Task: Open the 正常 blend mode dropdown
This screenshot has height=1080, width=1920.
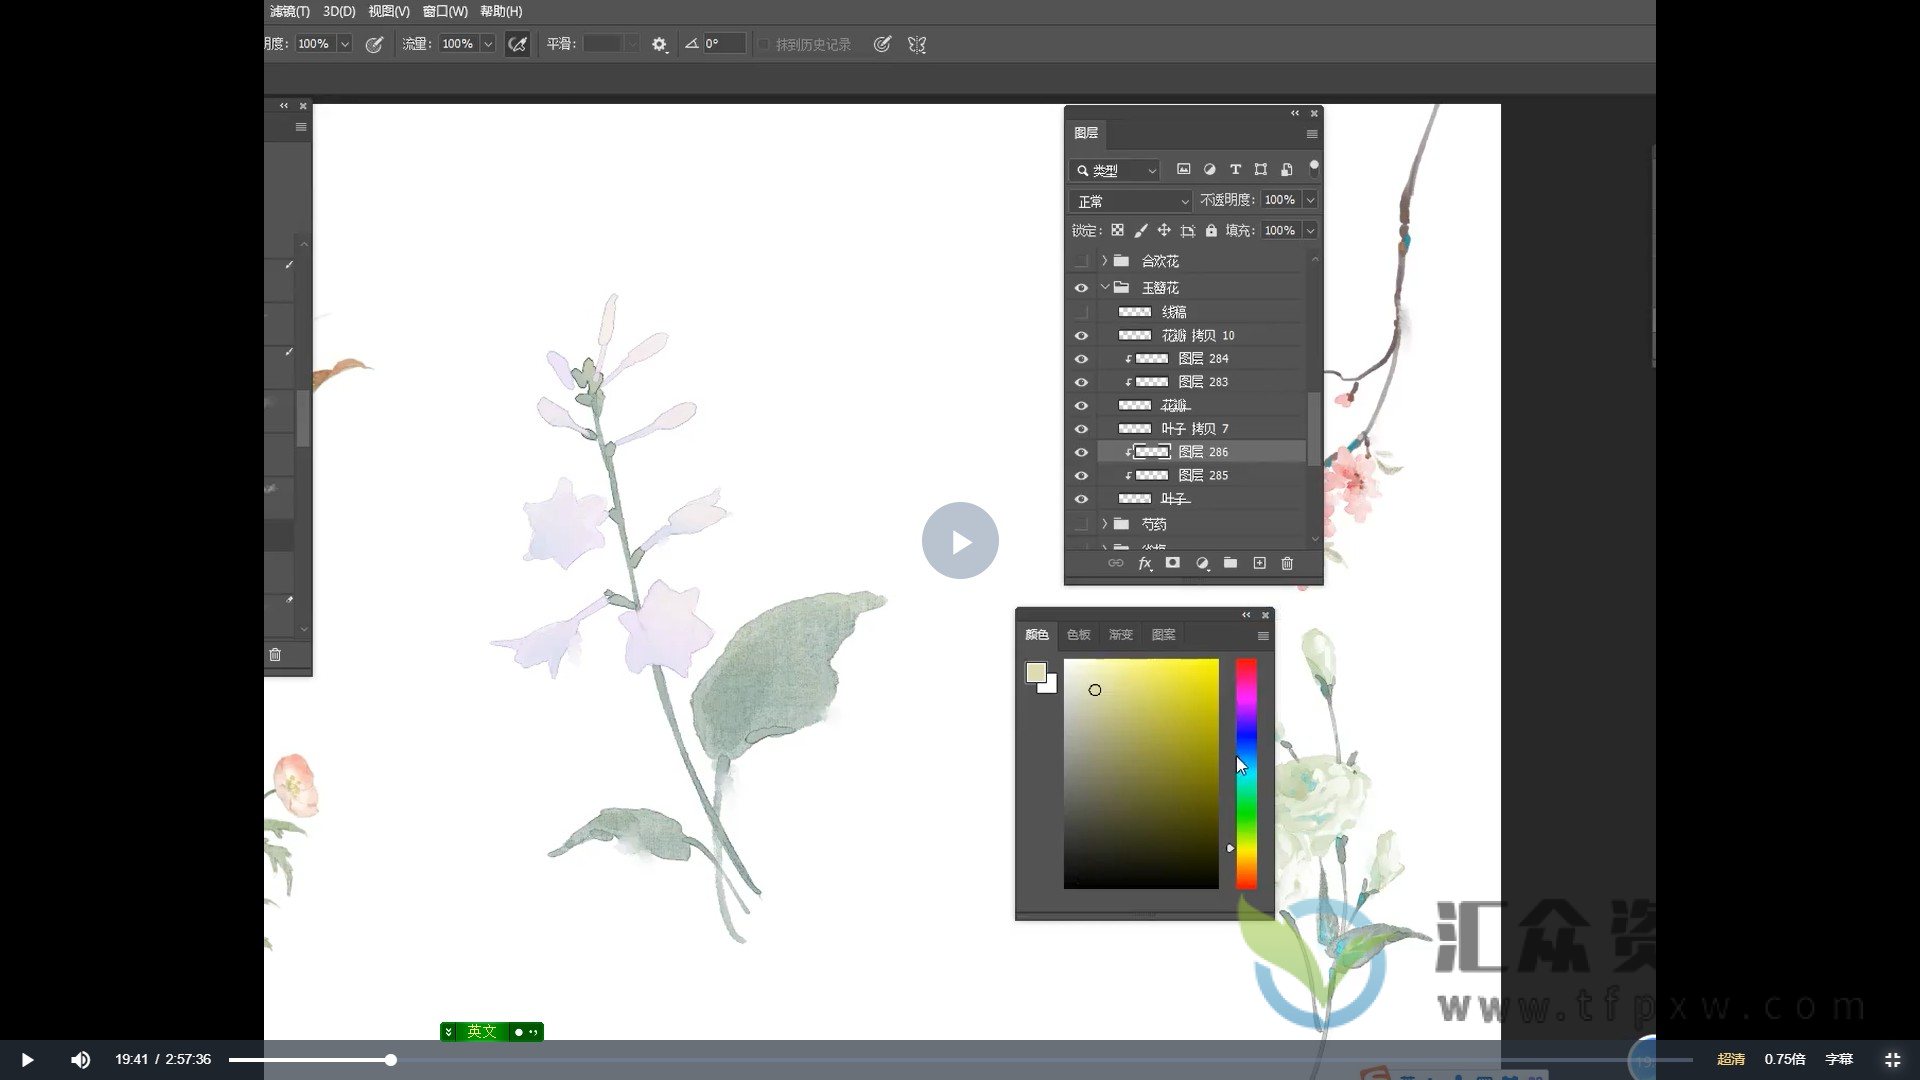Action: pyautogui.click(x=1129, y=200)
